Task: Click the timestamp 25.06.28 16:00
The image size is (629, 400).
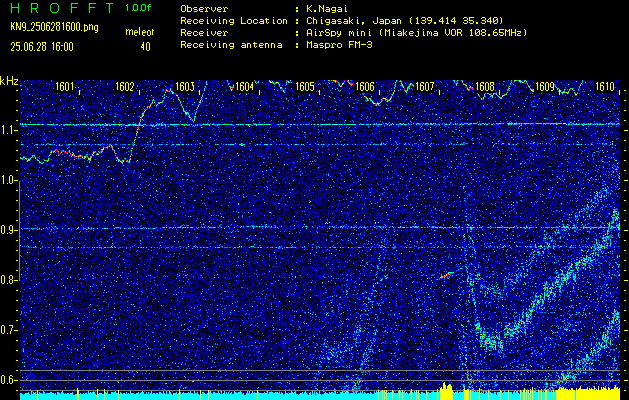Action: click(x=42, y=47)
